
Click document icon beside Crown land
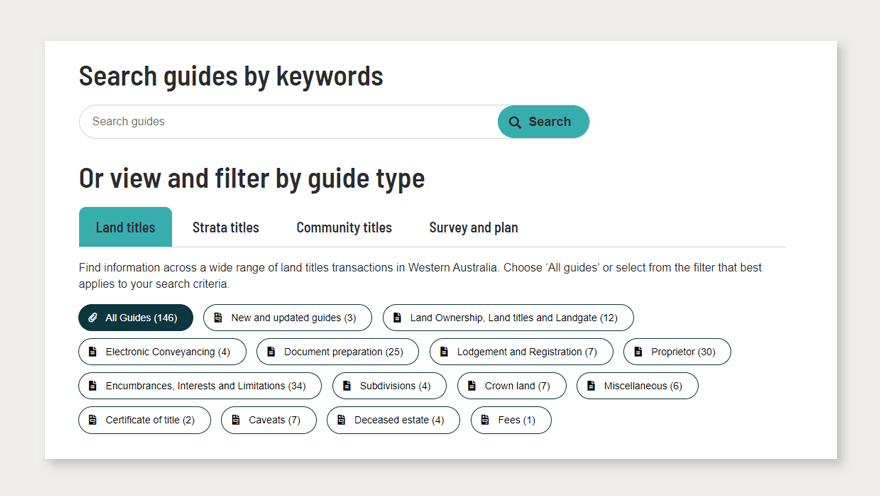pos(472,386)
